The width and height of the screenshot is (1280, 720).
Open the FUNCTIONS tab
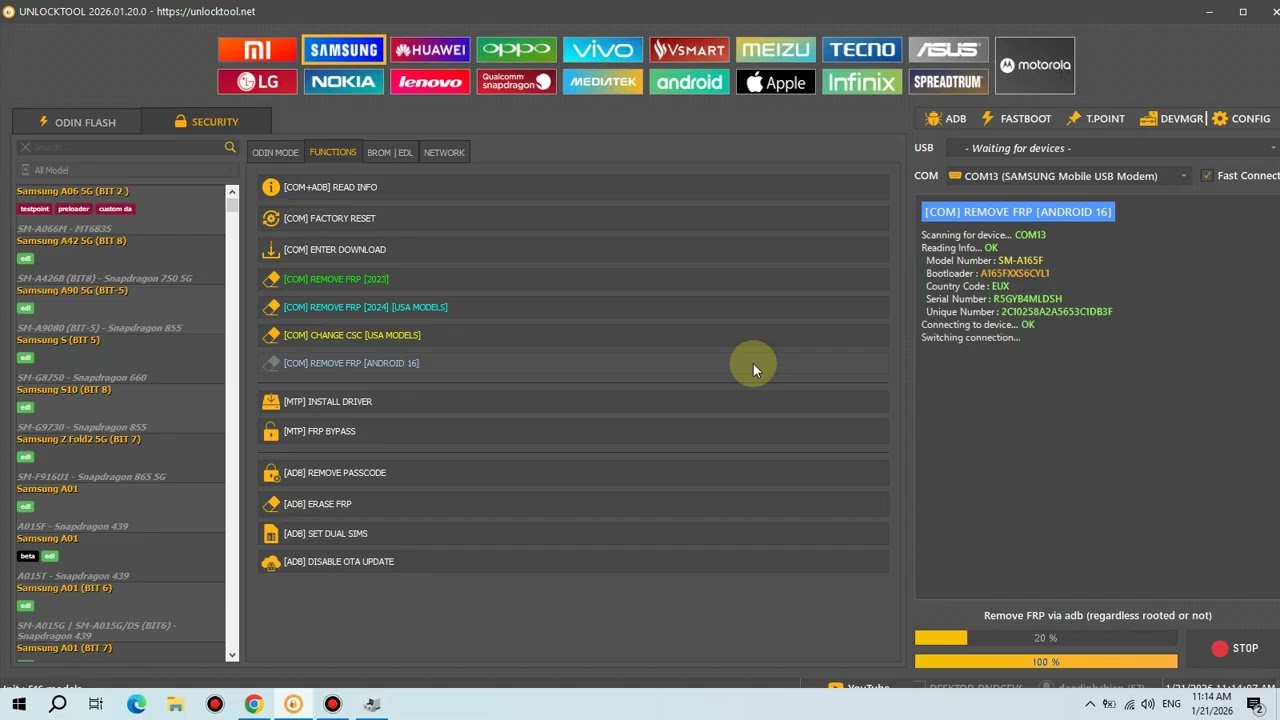(x=333, y=153)
